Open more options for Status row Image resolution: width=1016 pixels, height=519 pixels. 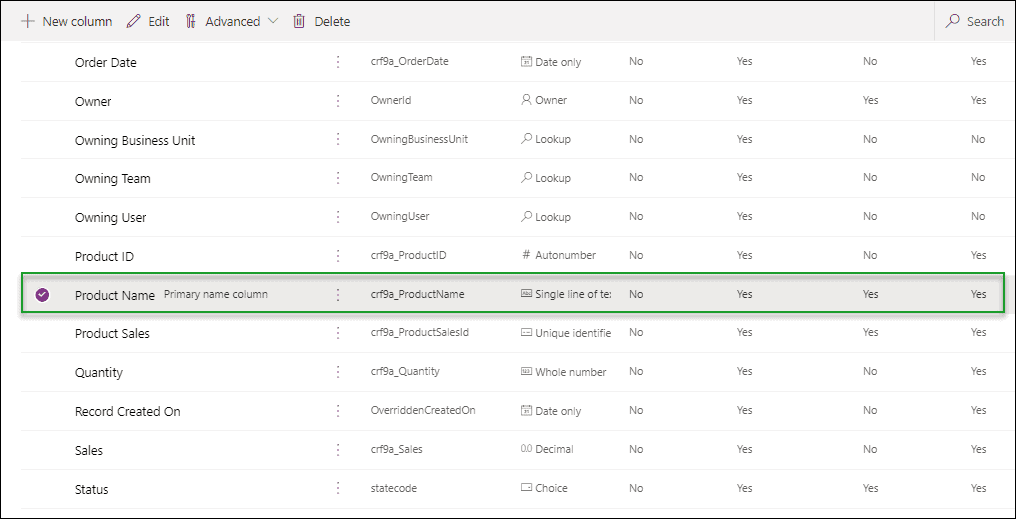pos(338,489)
